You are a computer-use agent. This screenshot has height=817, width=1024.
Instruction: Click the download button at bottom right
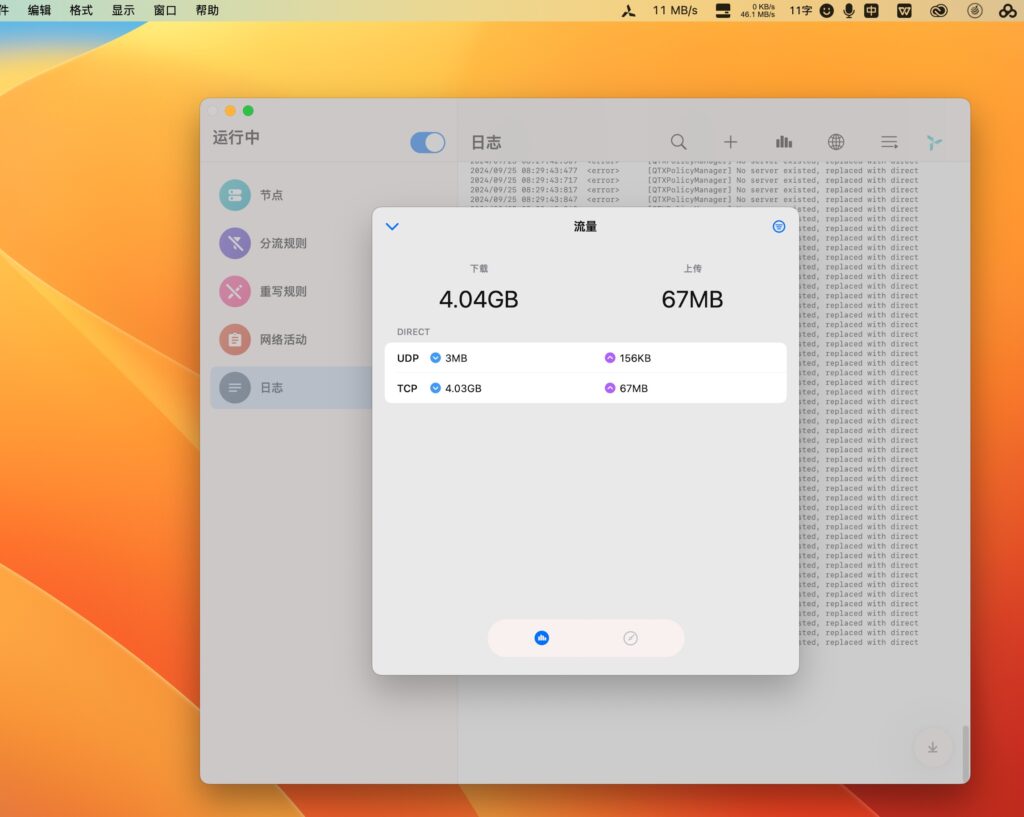pyautogui.click(x=932, y=747)
